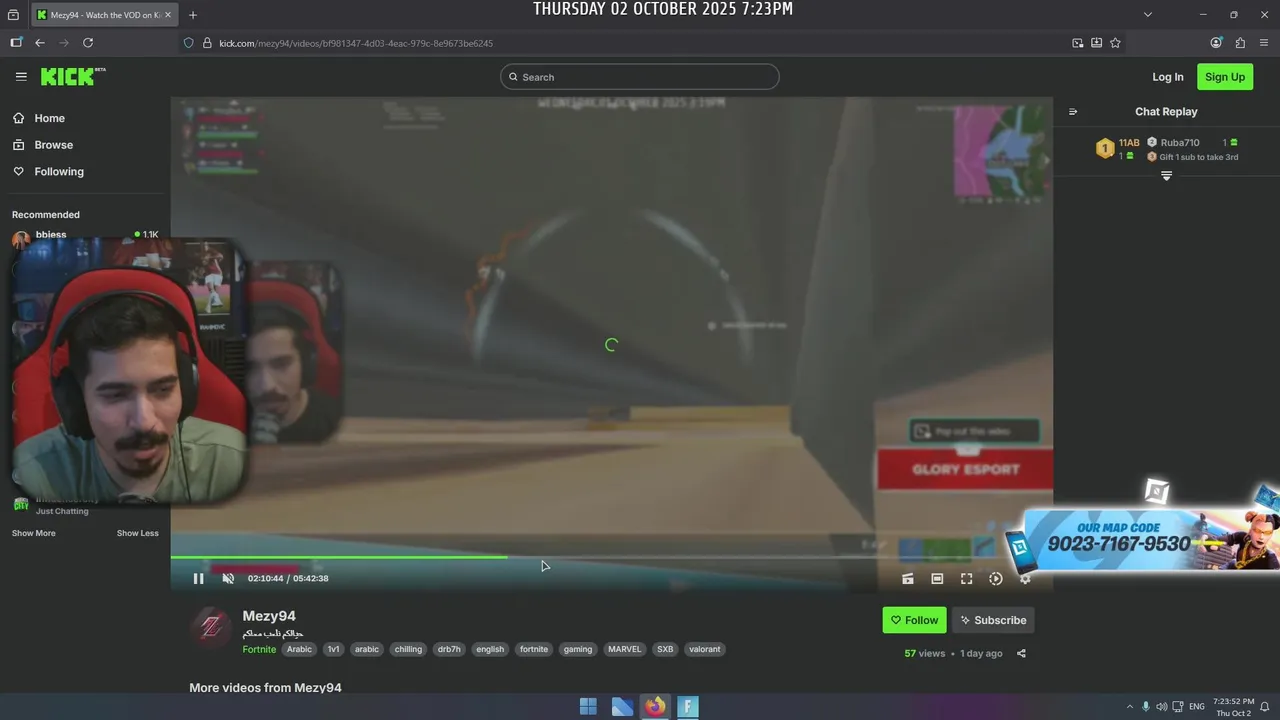
Task: Click the install/save page icon in address bar
Action: [1096, 43]
